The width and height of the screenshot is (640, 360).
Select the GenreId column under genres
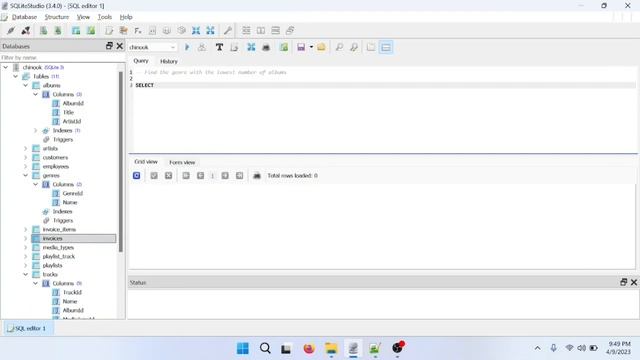click(x=73, y=193)
